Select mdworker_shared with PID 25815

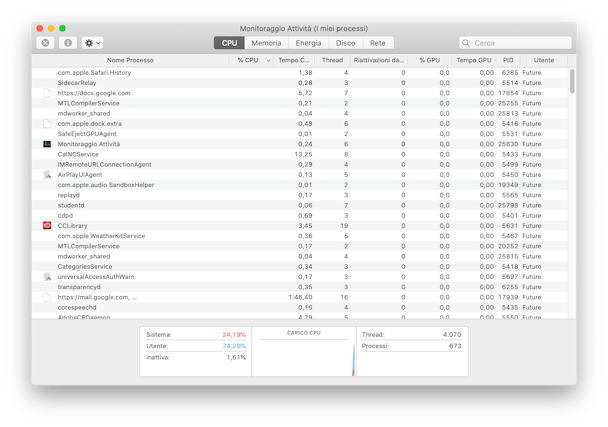coord(300,257)
